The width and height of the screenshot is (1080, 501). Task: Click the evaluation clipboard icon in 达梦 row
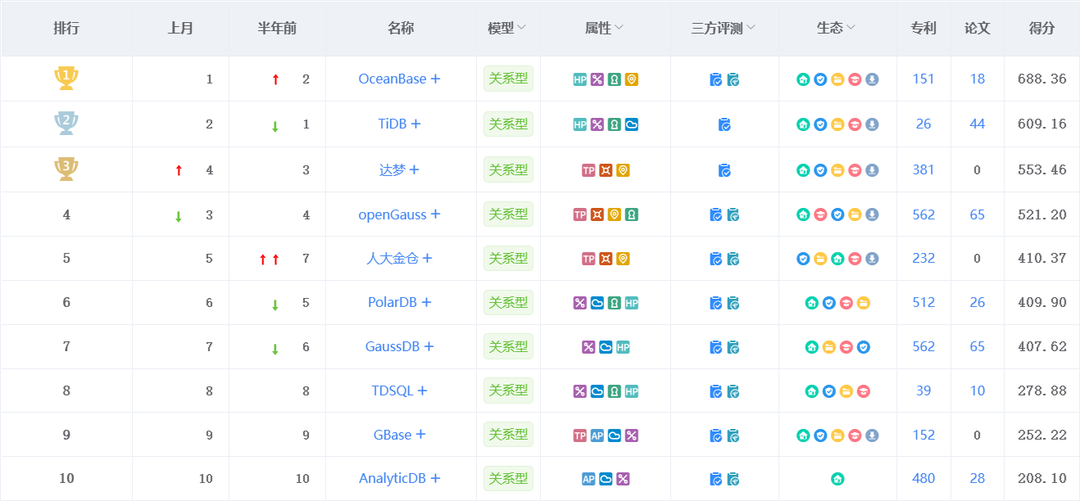pos(724,170)
